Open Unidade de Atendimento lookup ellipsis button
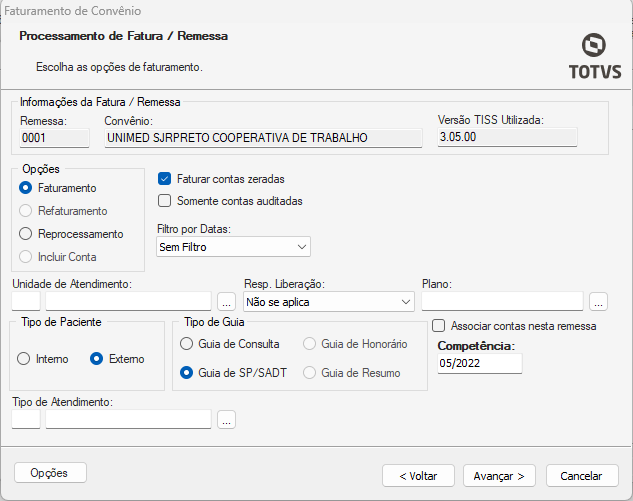 coord(227,301)
